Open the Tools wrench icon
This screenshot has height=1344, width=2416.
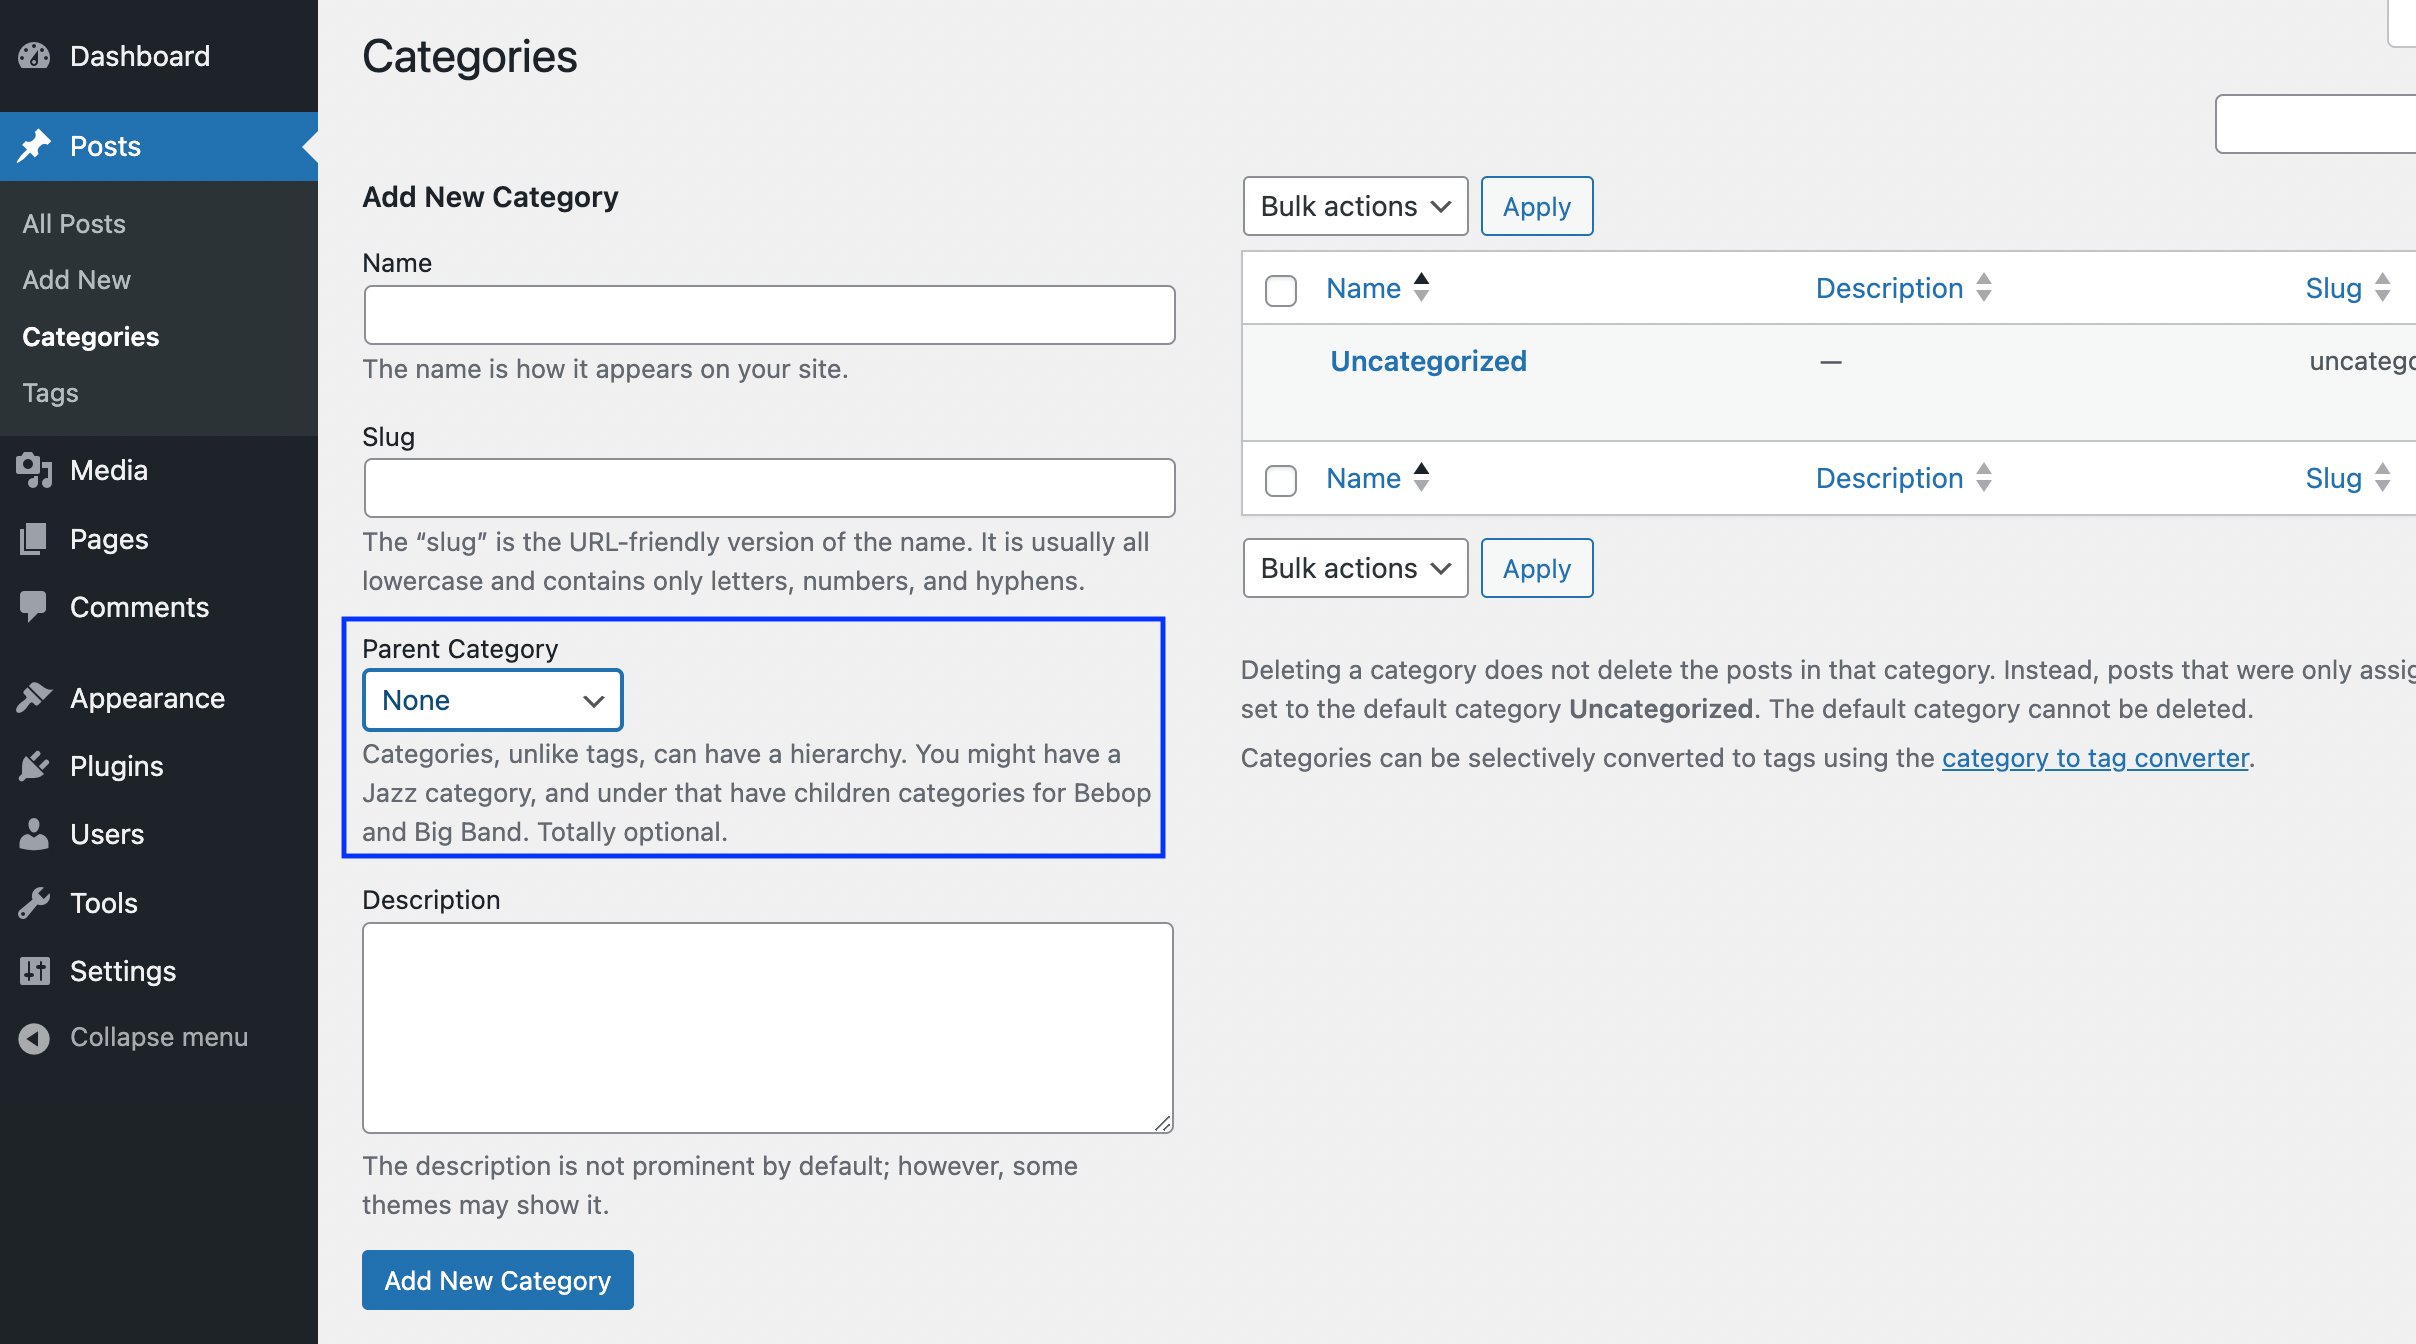pyautogui.click(x=34, y=902)
